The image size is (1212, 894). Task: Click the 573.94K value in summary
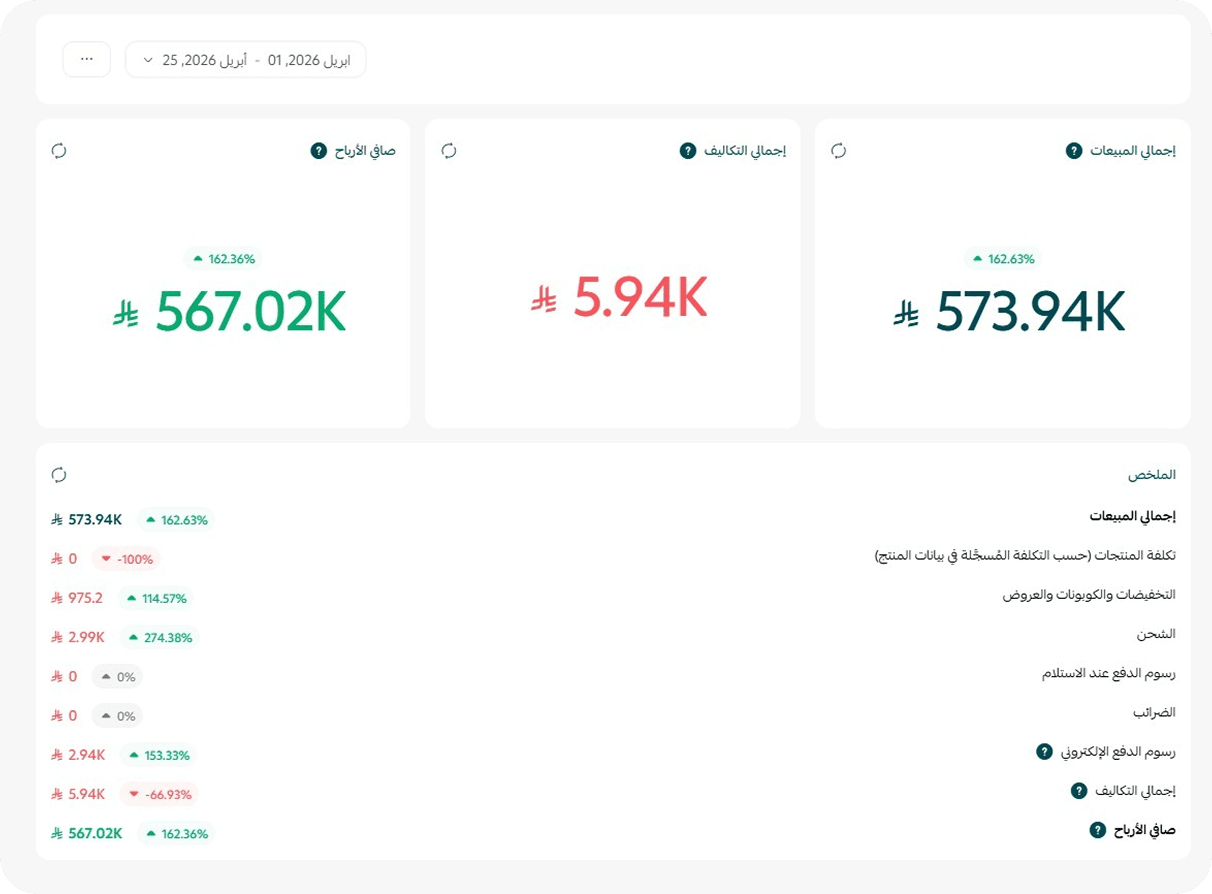coord(87,520)
